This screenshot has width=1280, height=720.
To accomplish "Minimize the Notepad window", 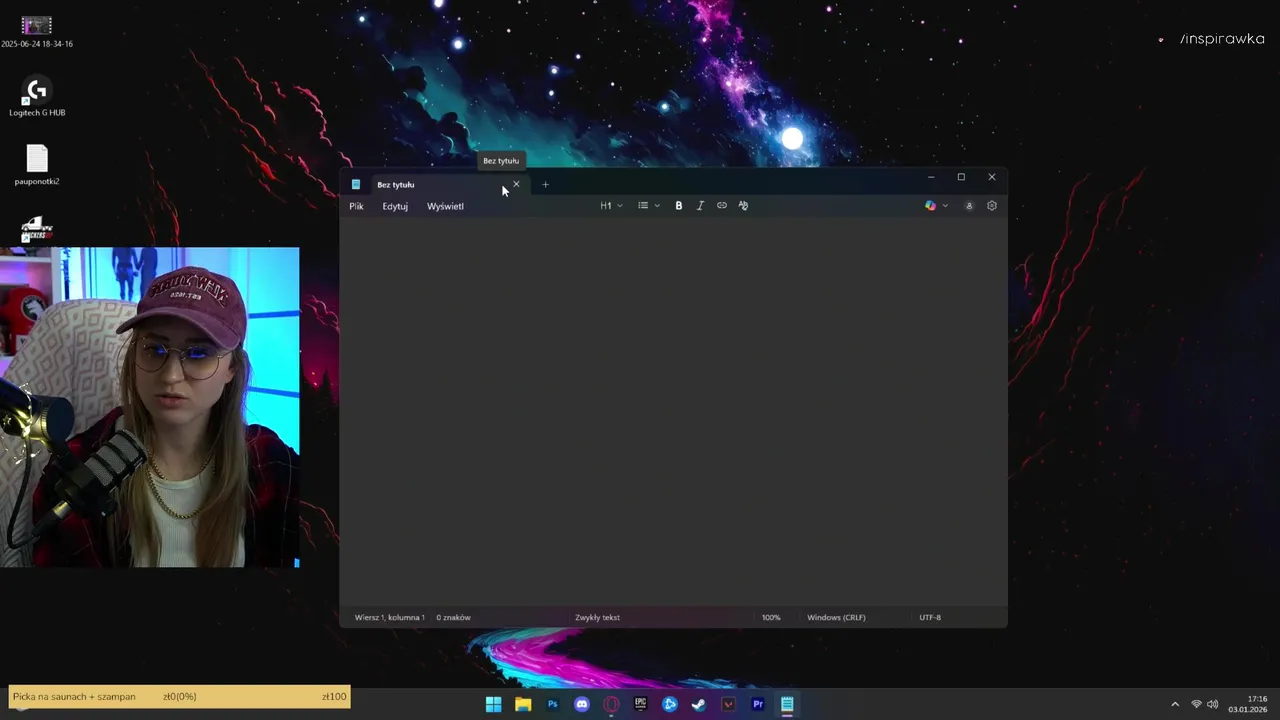I will click(x=931, y=177).
